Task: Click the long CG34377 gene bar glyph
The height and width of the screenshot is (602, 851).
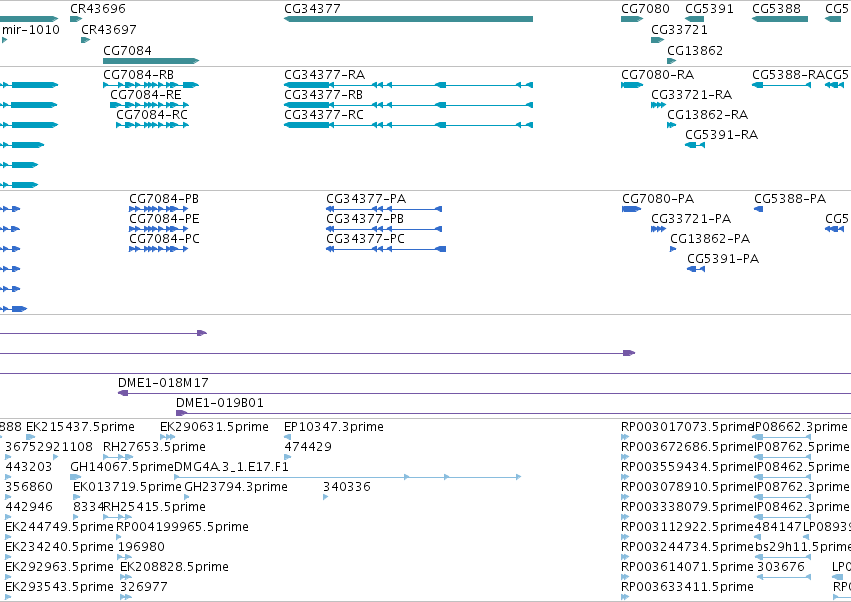Action: [x=408, y=19]
